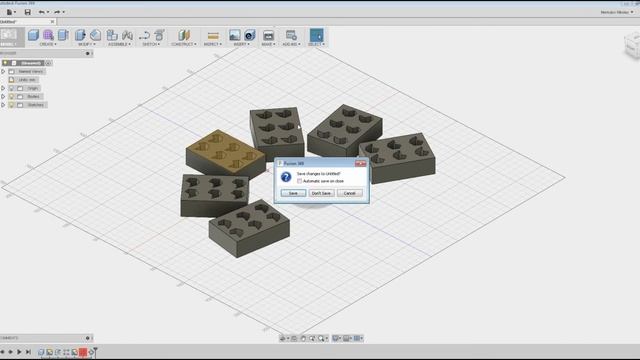The width and height of the screenshot is (640, 360).
Task: Select the second Insert tool icon
Action: click(250, 35)
